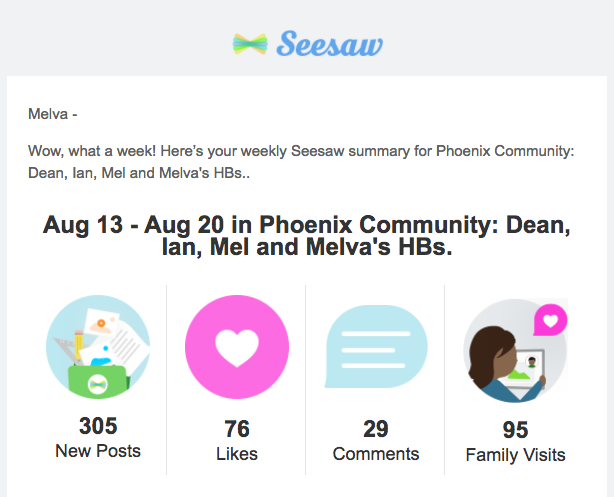Image resolution: width=614 pixels, height=497 pixels.
Task: Select the 305 posts count
Action: [98, 426]
